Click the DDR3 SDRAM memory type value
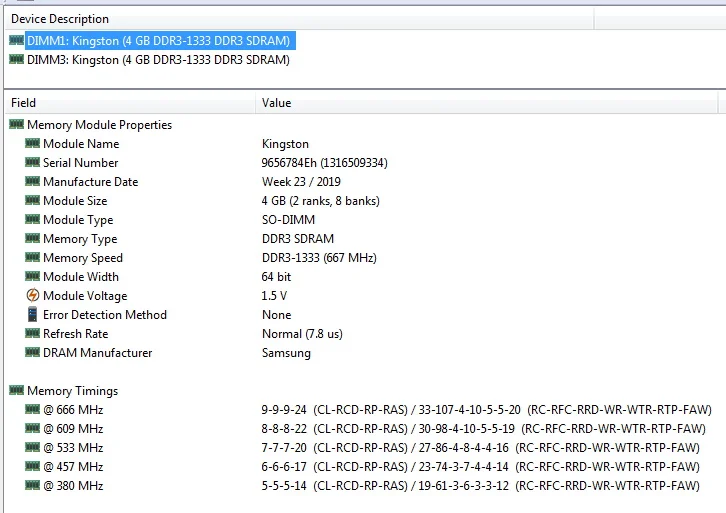 [298, 239]
